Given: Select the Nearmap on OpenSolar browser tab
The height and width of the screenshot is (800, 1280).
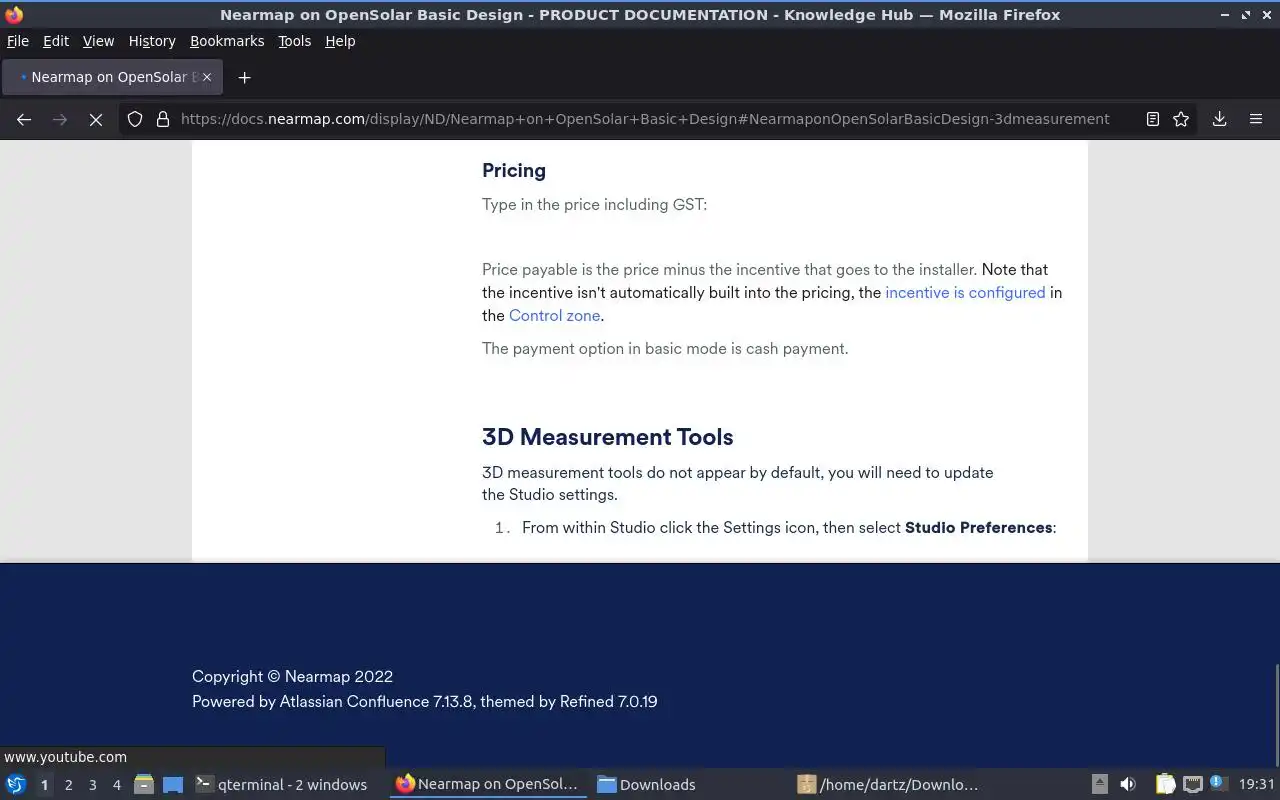Looking at the screenshot, I should (x=113, y=77).
